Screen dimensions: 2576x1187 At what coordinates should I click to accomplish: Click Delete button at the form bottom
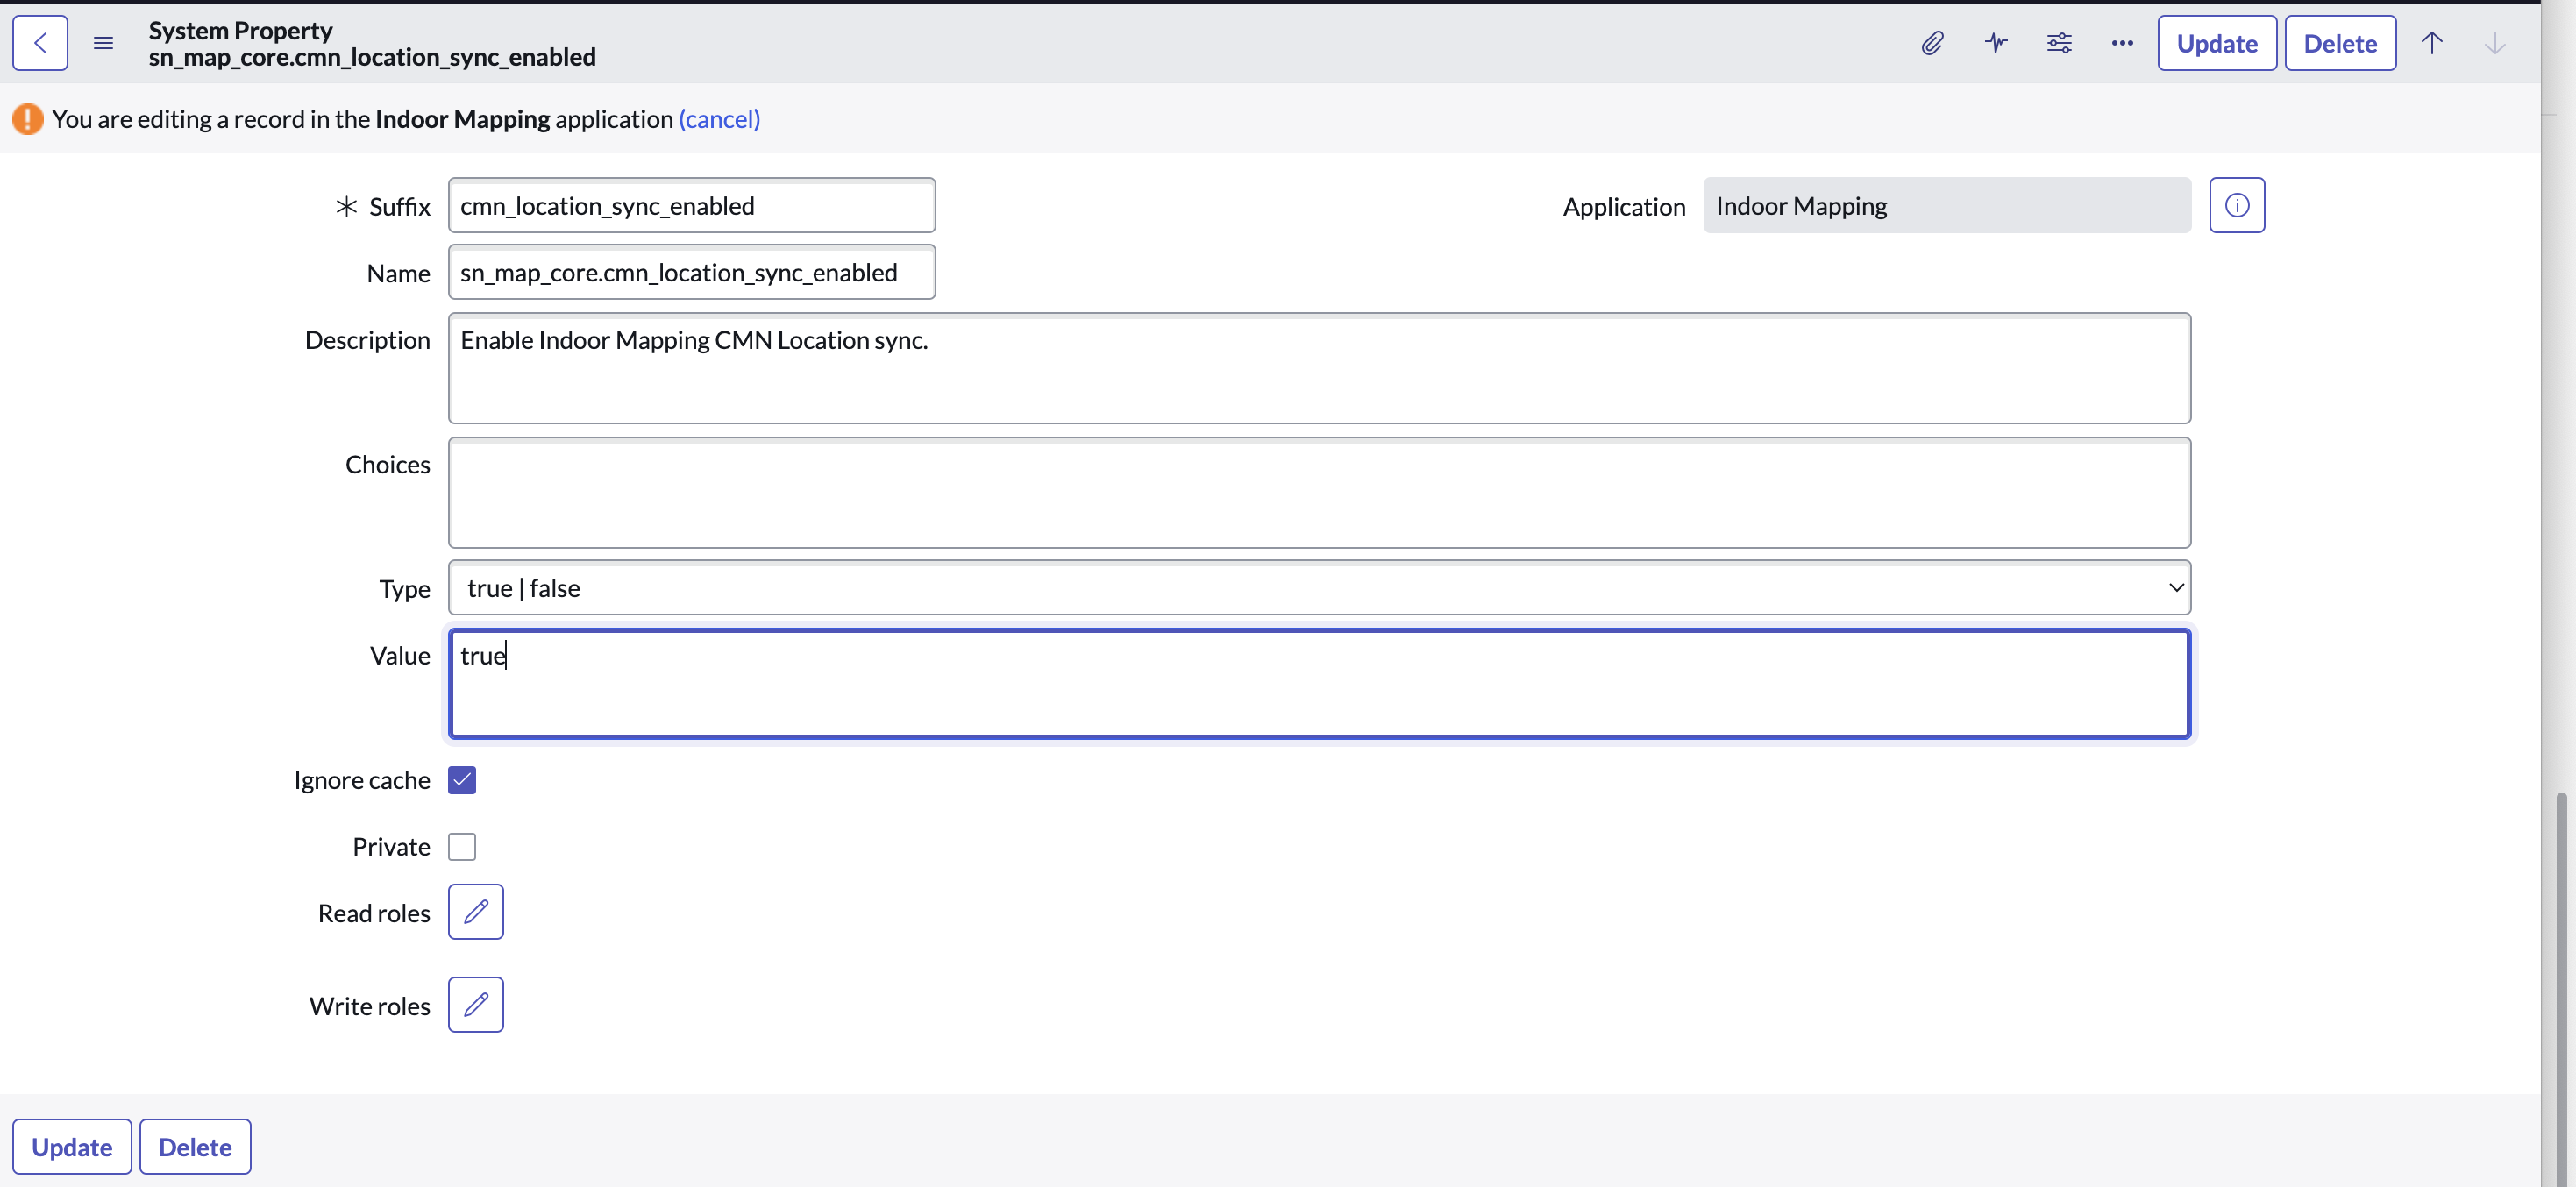click(195, 1146)
